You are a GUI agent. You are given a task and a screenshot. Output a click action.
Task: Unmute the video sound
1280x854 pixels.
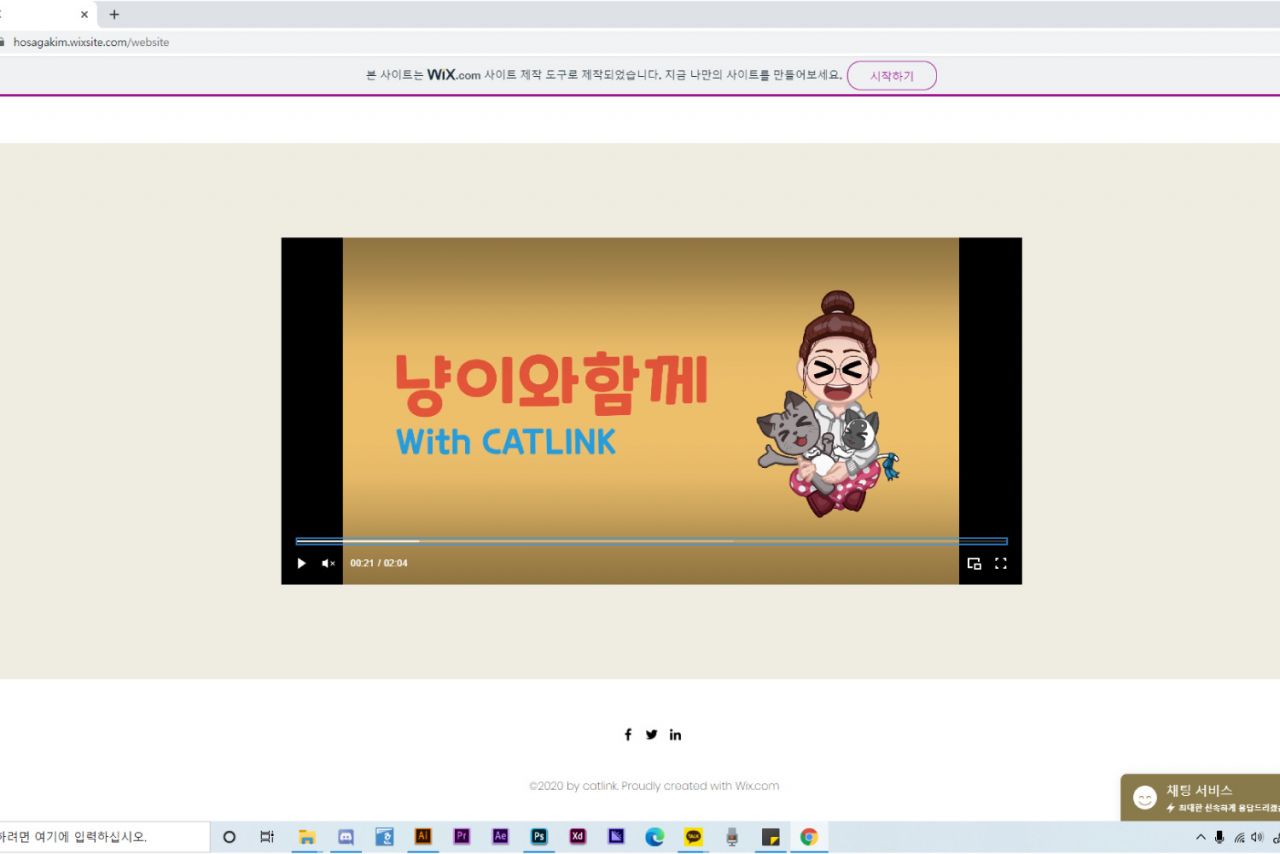328,563
